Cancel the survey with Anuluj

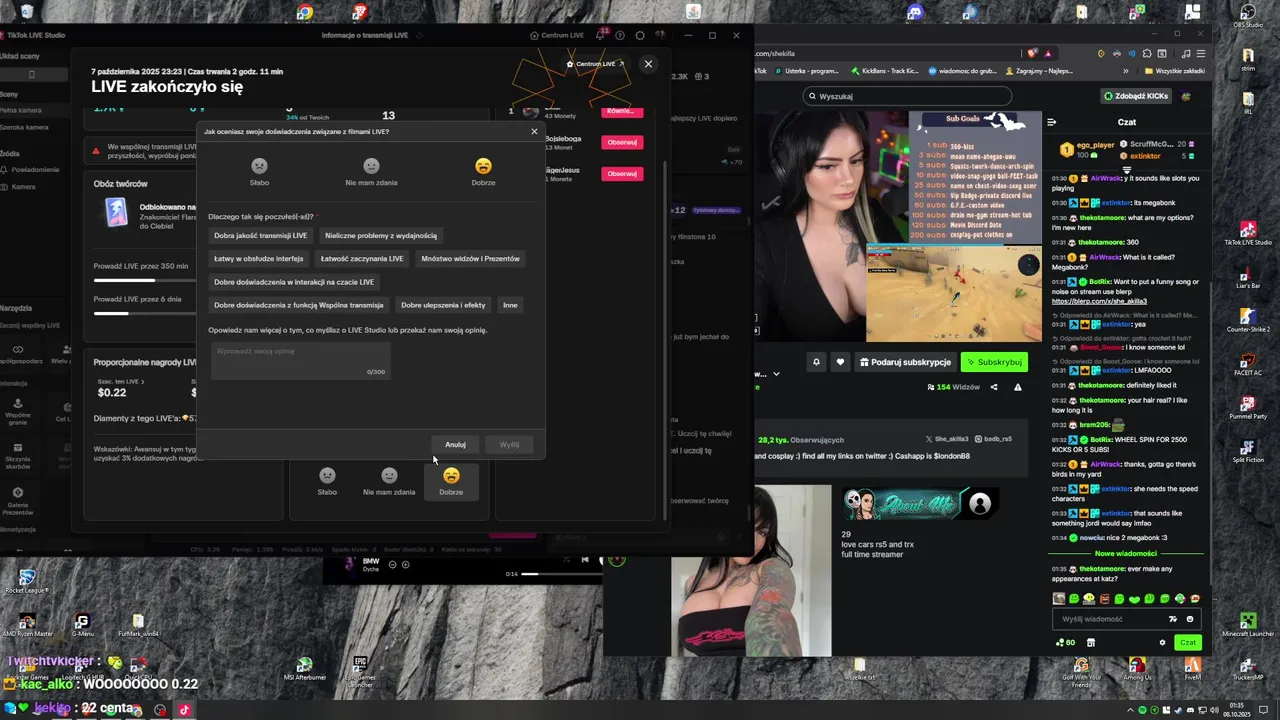point(455,444)
